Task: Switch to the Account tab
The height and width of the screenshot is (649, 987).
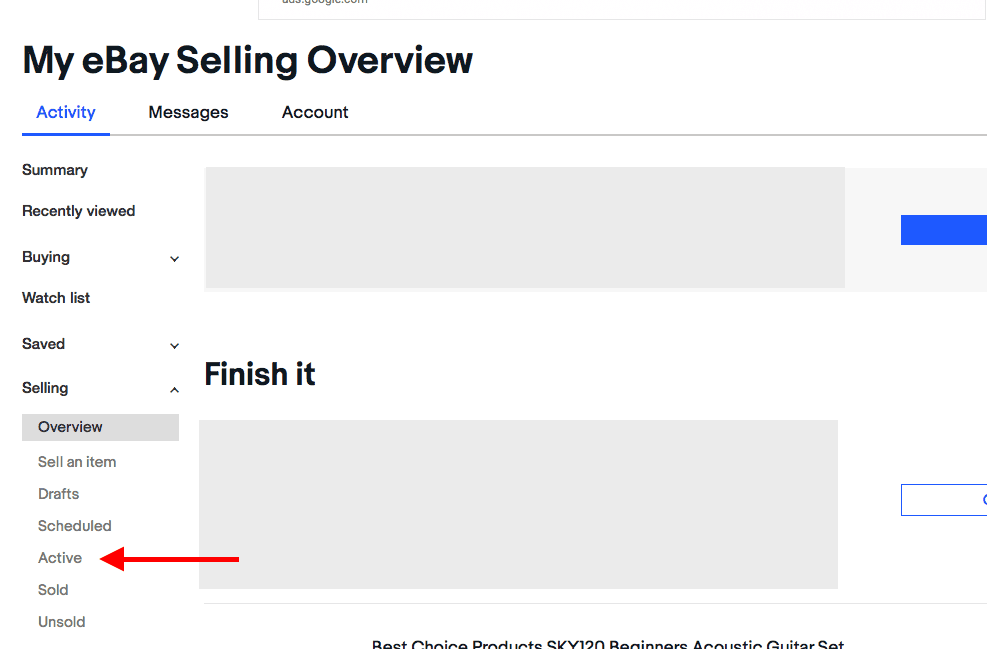Action: 314,112
